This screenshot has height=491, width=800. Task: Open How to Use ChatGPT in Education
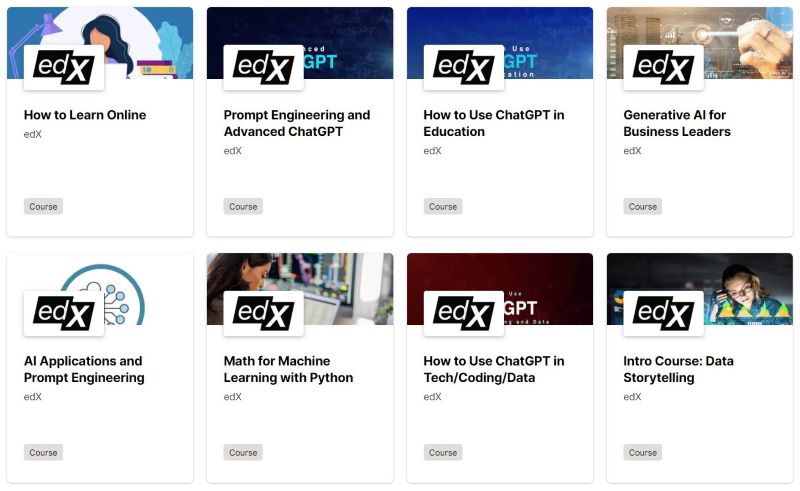494,123
